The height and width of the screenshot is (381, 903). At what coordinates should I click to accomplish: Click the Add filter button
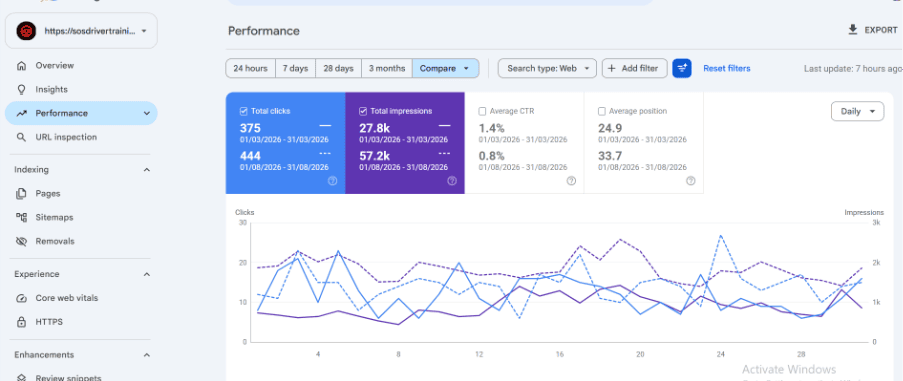(635, 68)
